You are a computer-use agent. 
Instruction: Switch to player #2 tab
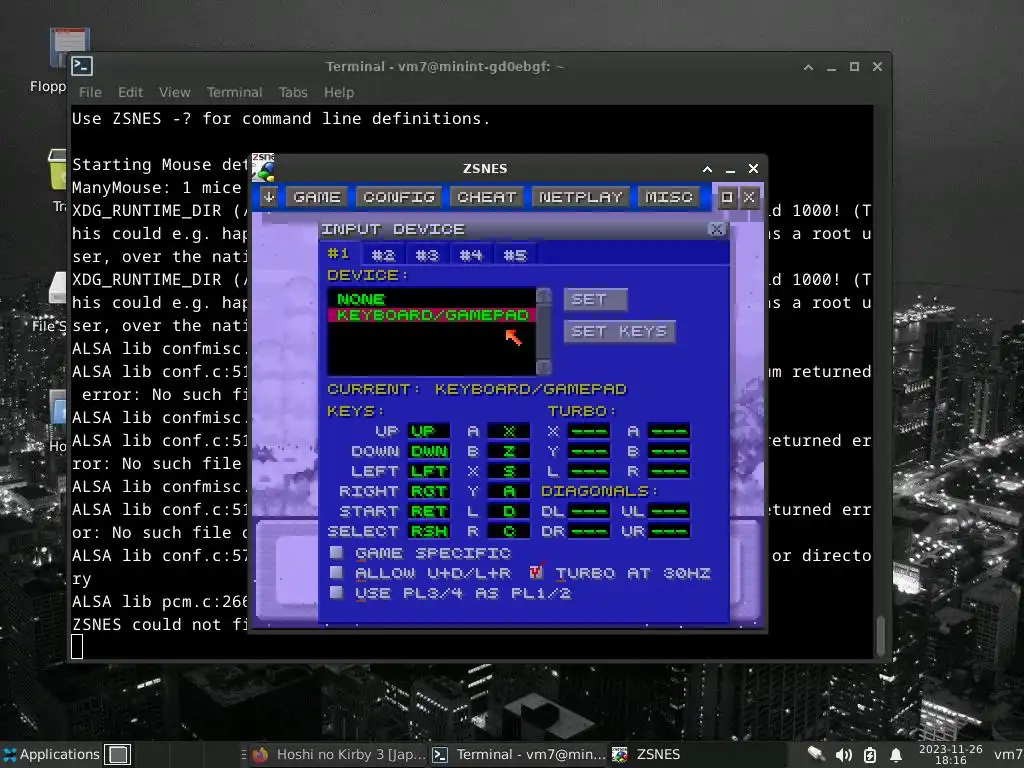(x=383, y=255)
